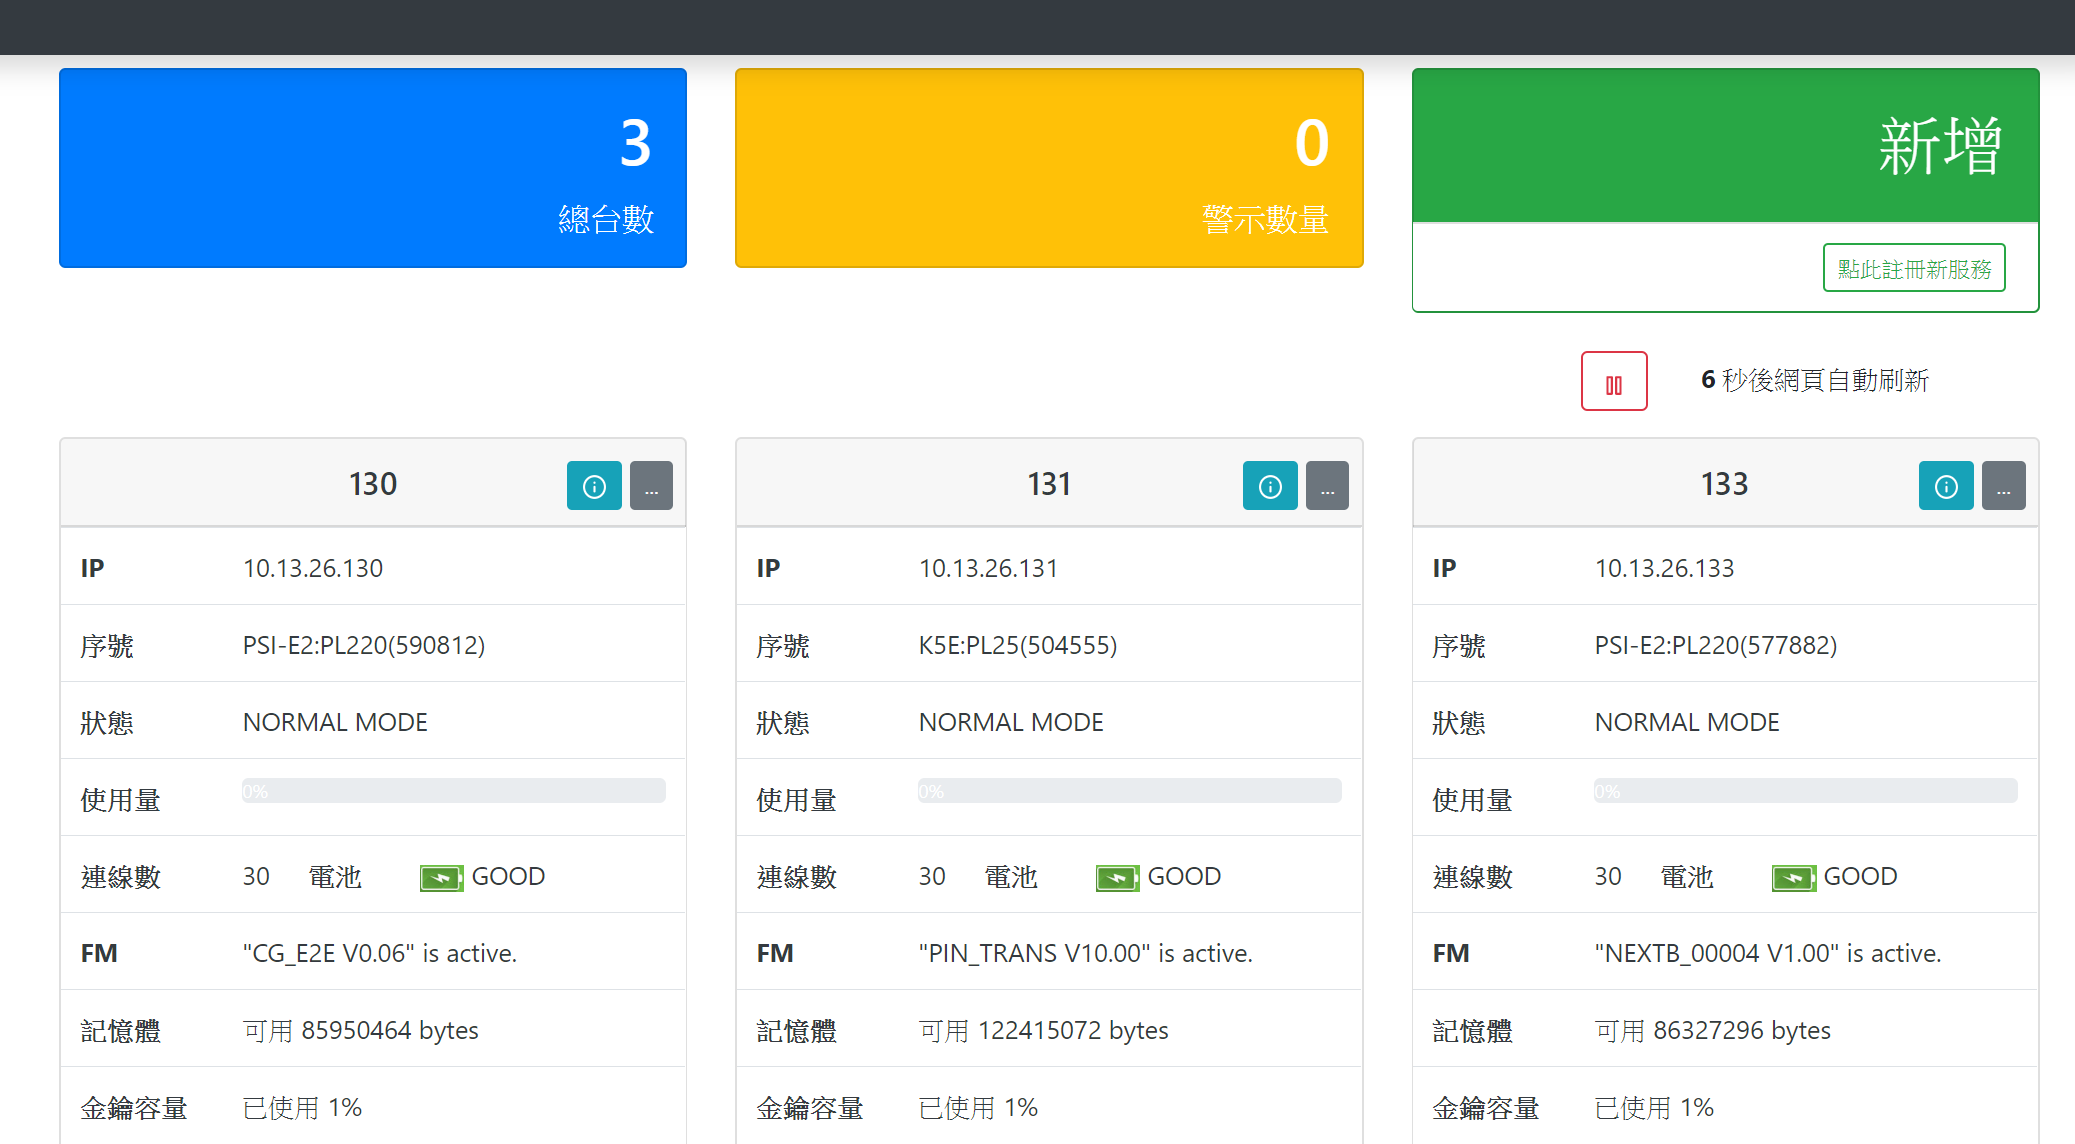The image size is (2075, 1144).
Task: Click the yellow warning count card
Action: pos(1049,168)
